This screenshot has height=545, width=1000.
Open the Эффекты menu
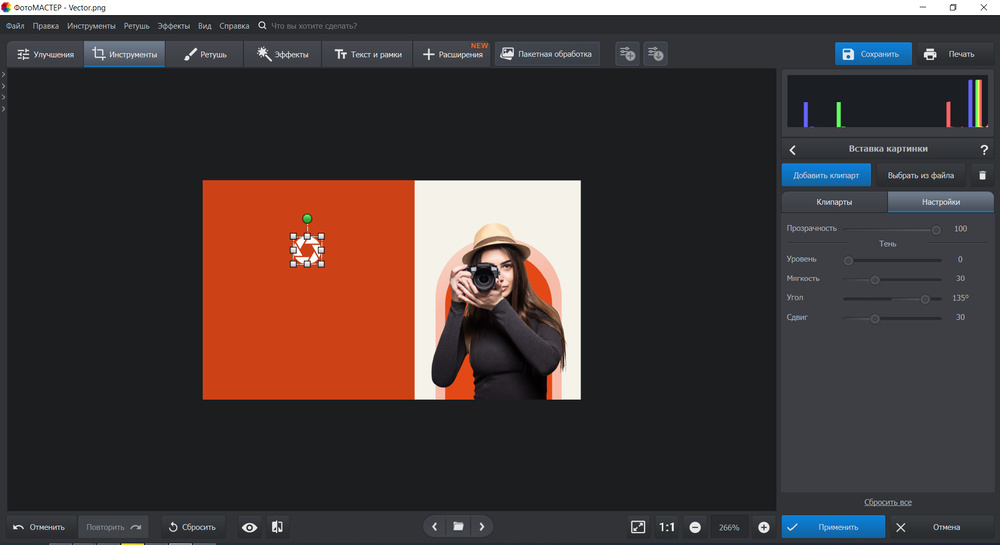tap(173, 25)
